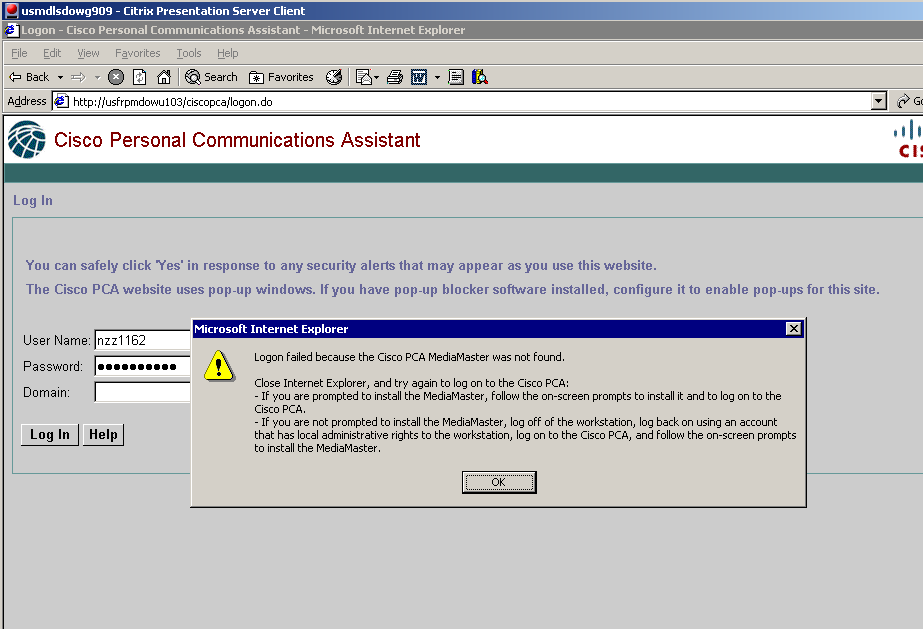Click the Log In heading text
The image size is (923, 629).
point(33,201)
